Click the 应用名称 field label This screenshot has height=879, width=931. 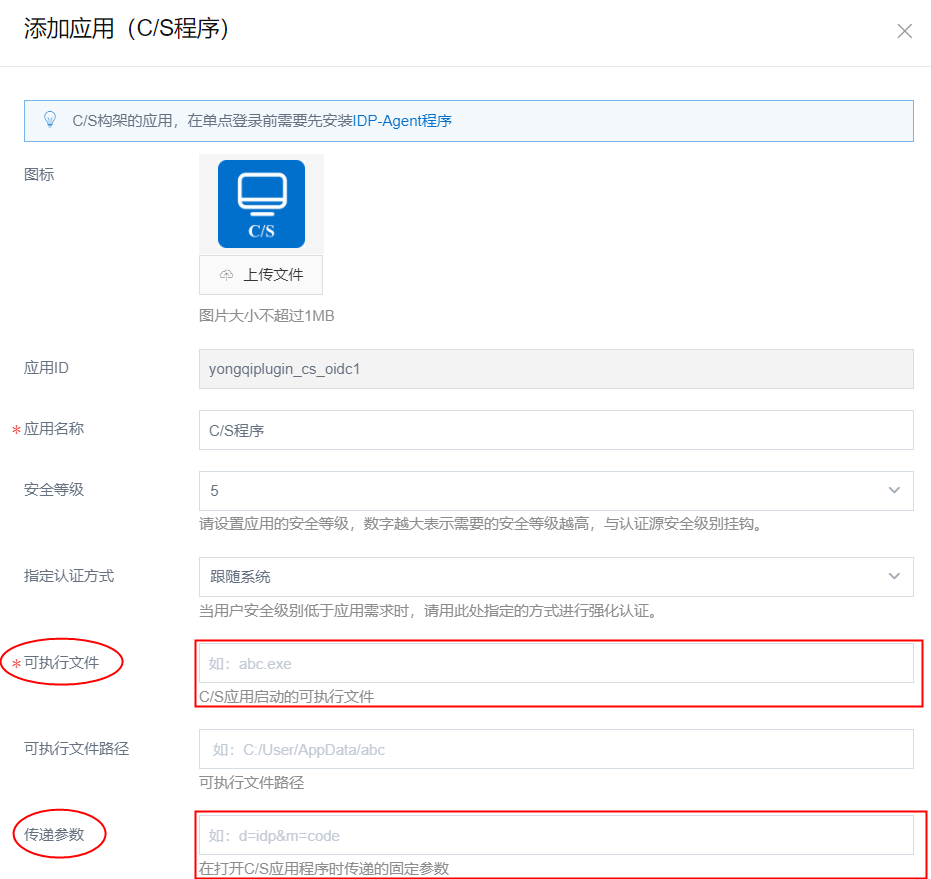[x=54, y=429]
